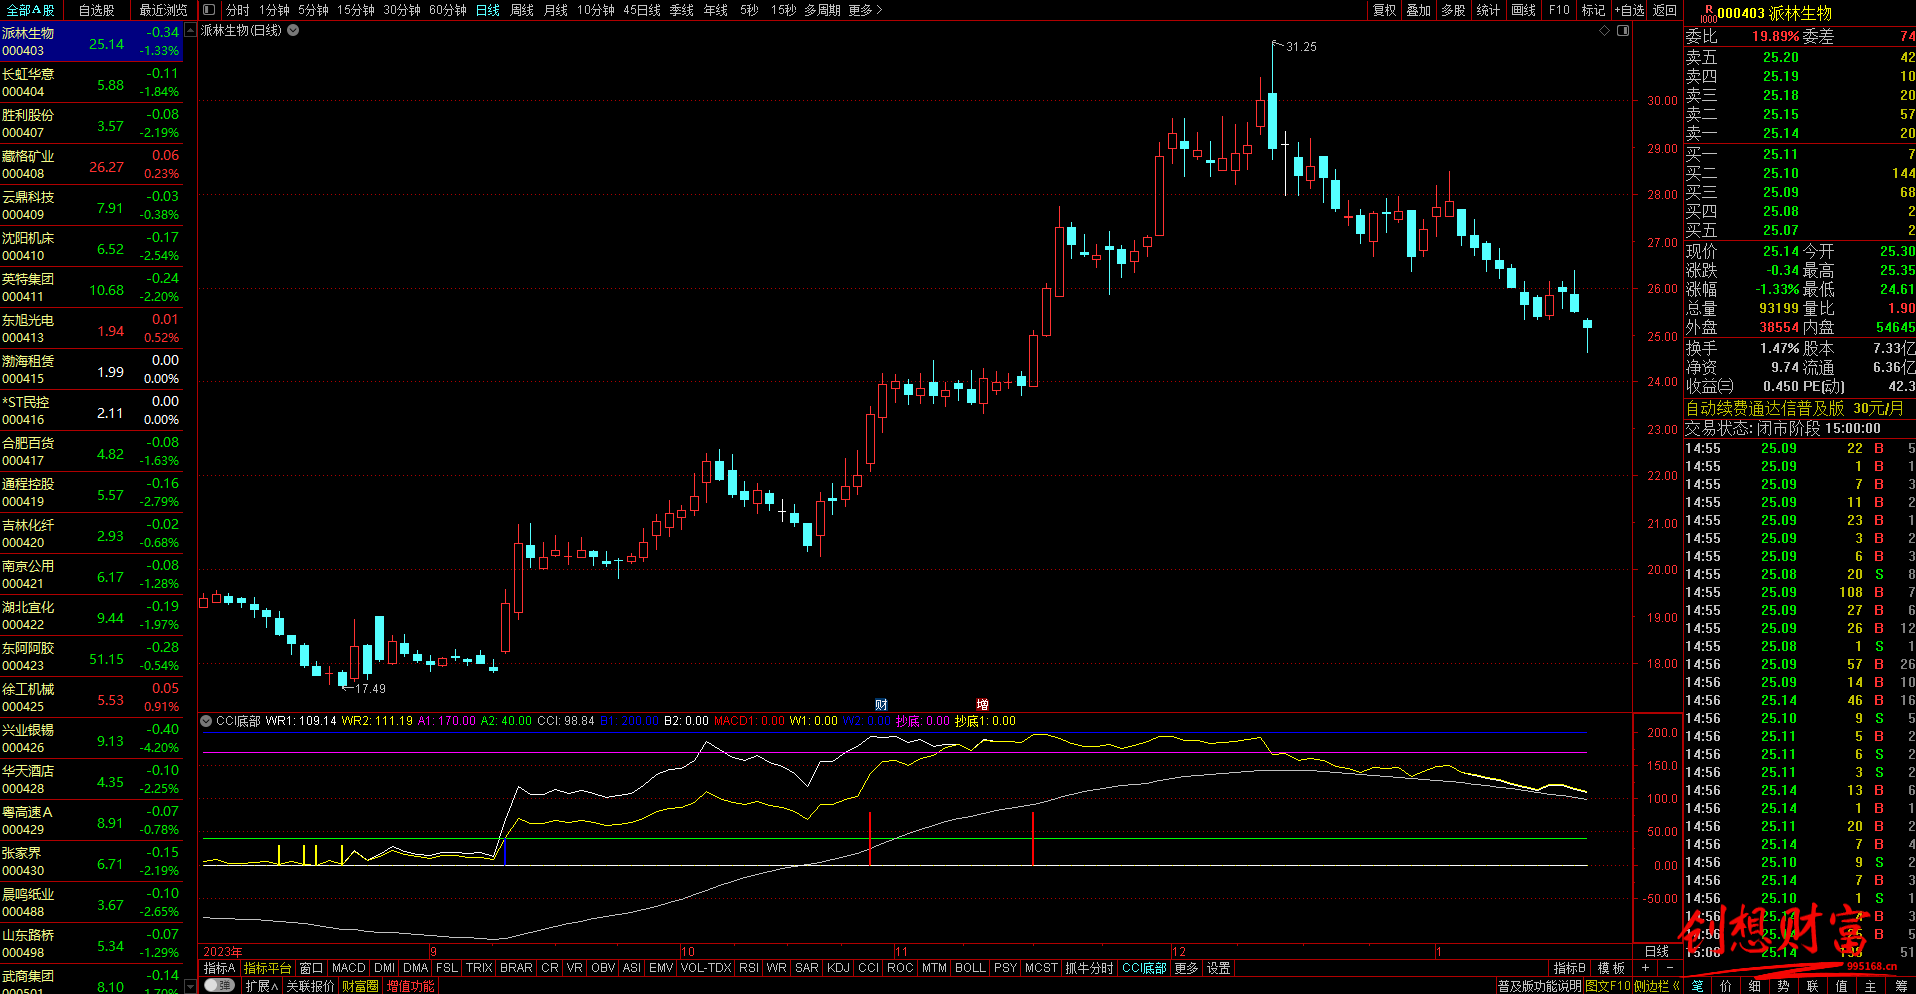Screen dimensions: 1916x994
Task: Open 指标平台 indicator platform
Action: pyautogui.click(x=267, y=968)
